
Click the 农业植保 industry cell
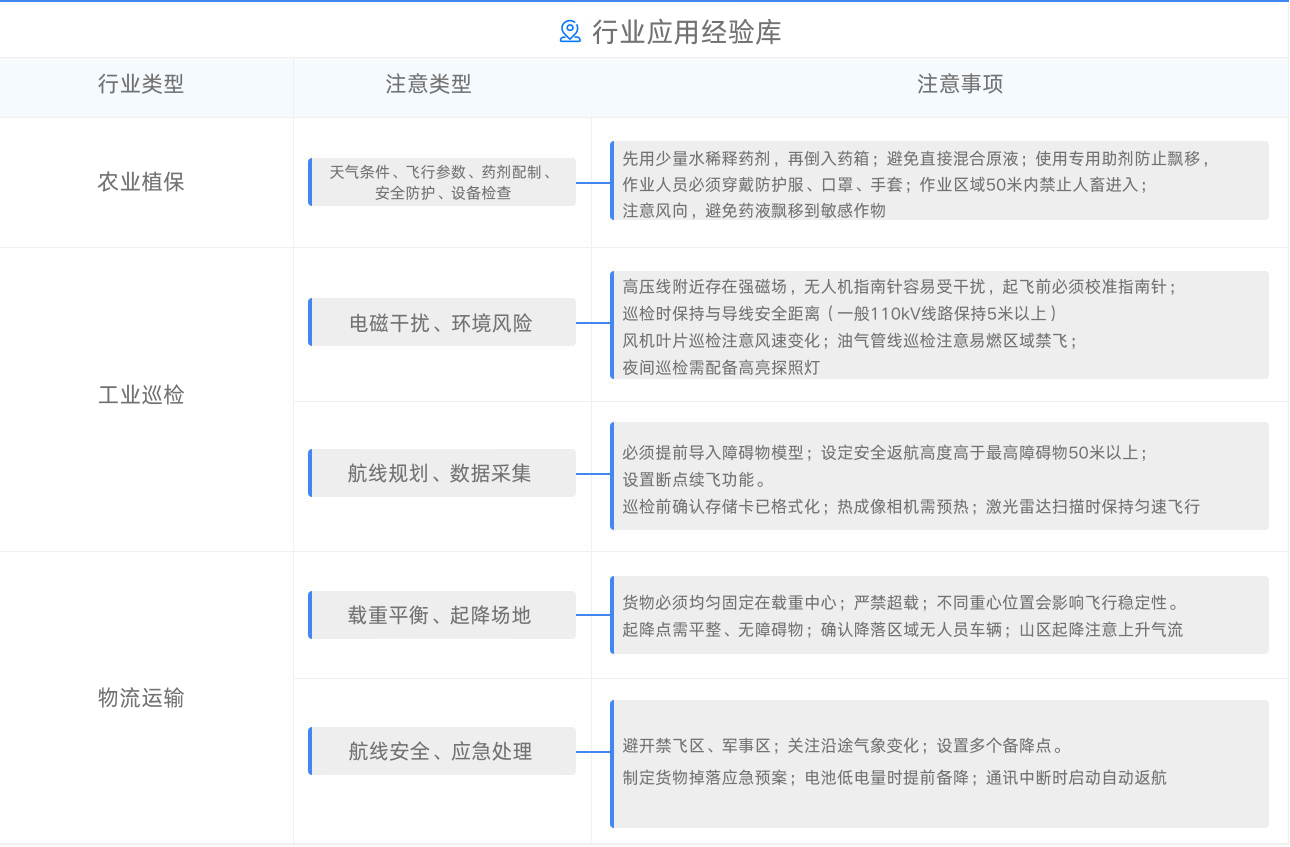tap(141, 182)
